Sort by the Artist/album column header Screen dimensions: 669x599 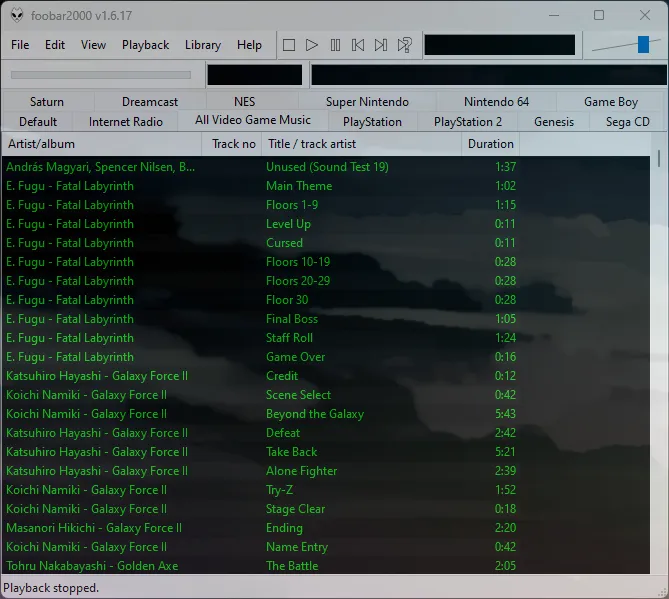pyautogui.click(x=102, y=144)
